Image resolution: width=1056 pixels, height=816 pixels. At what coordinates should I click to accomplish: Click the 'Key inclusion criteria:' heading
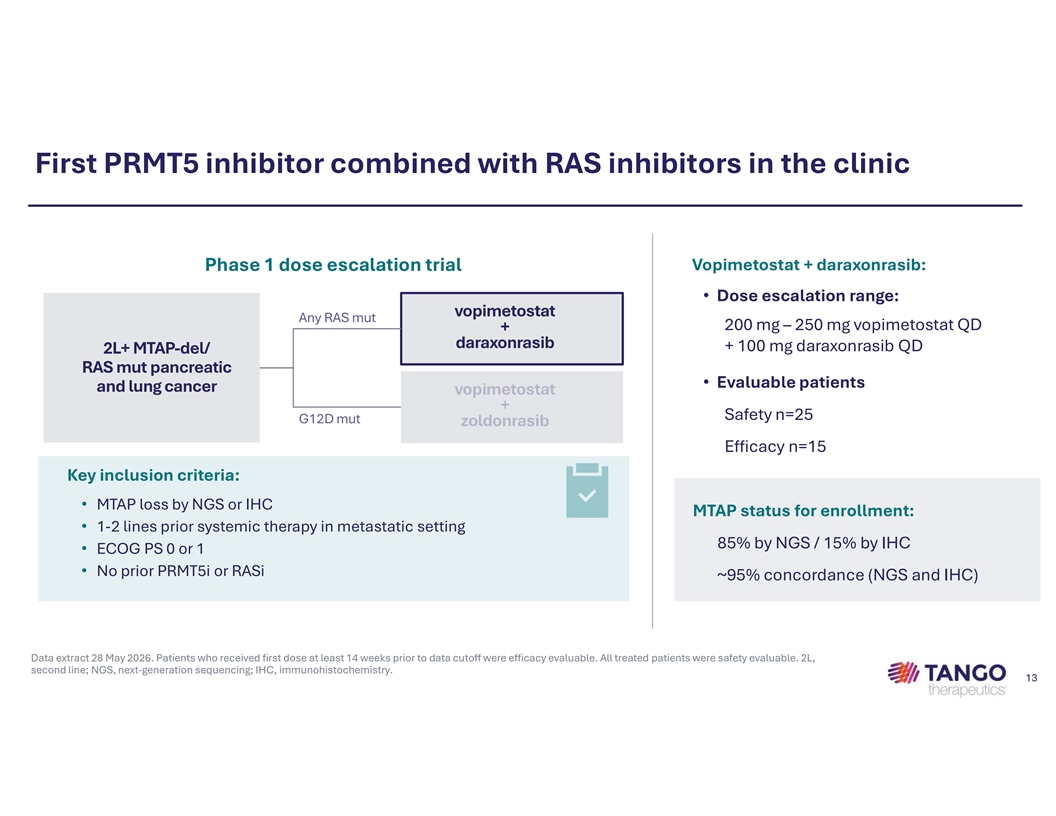pos(154,475)
